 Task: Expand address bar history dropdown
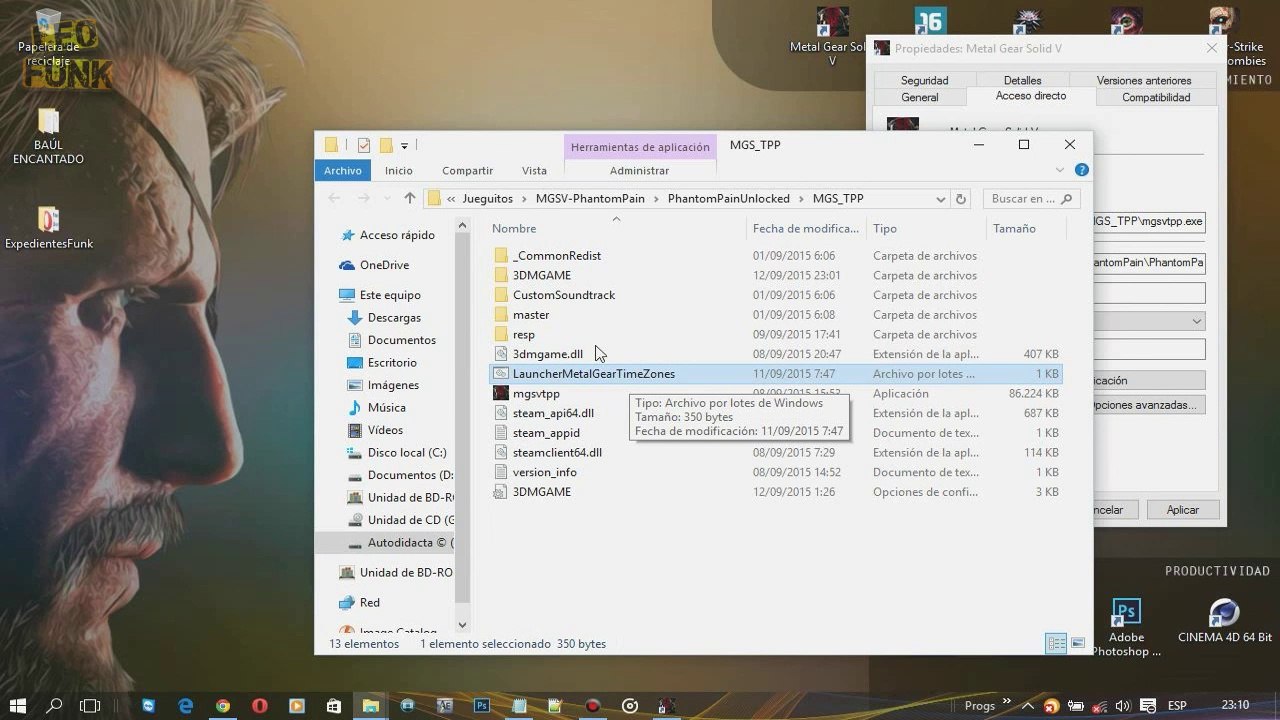(942, 199)
